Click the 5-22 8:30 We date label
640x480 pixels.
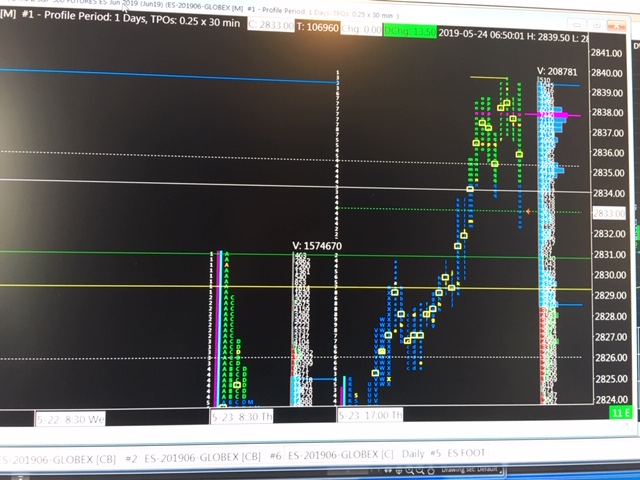pyautogui.click(x=70, y=419)
